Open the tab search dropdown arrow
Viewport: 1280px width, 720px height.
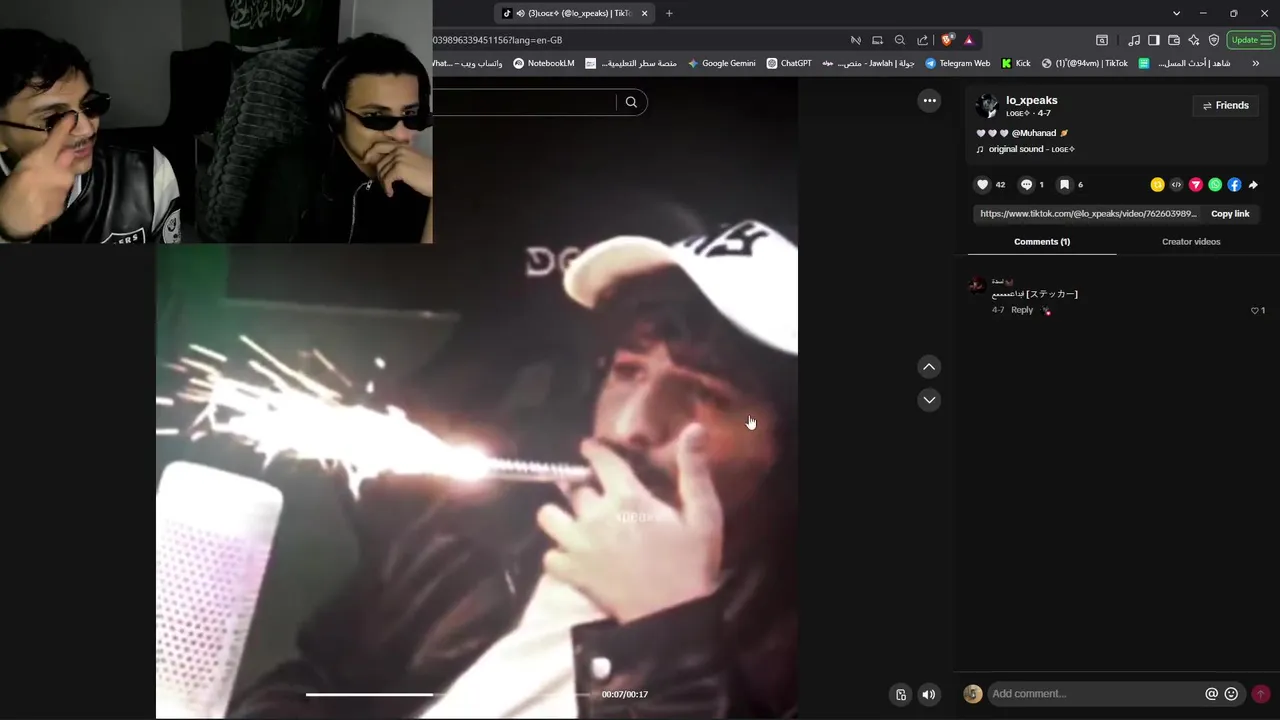tap(1176, 13)
